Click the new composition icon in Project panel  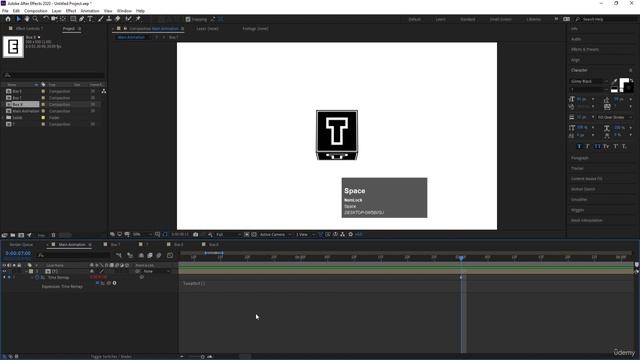21,235
